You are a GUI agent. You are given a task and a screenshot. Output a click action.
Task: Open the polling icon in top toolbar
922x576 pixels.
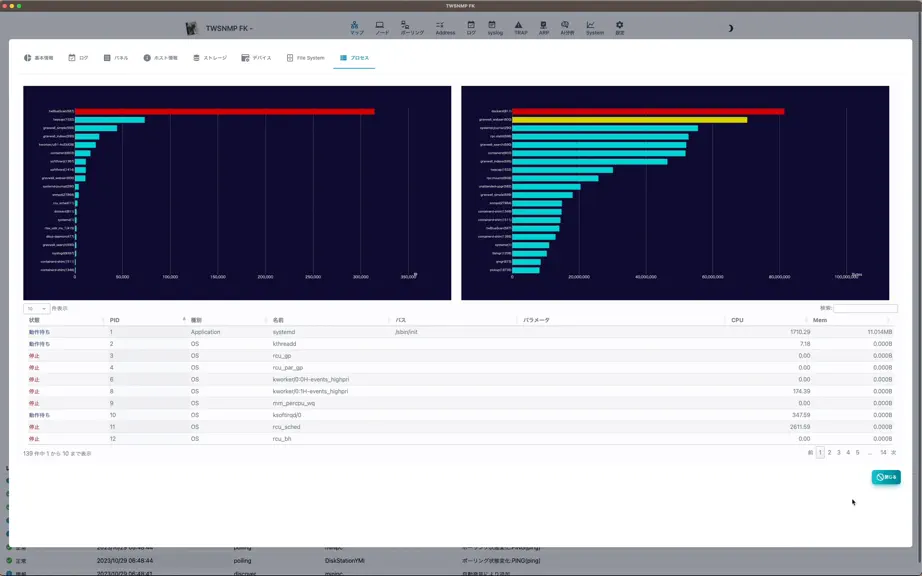point(412,28)
